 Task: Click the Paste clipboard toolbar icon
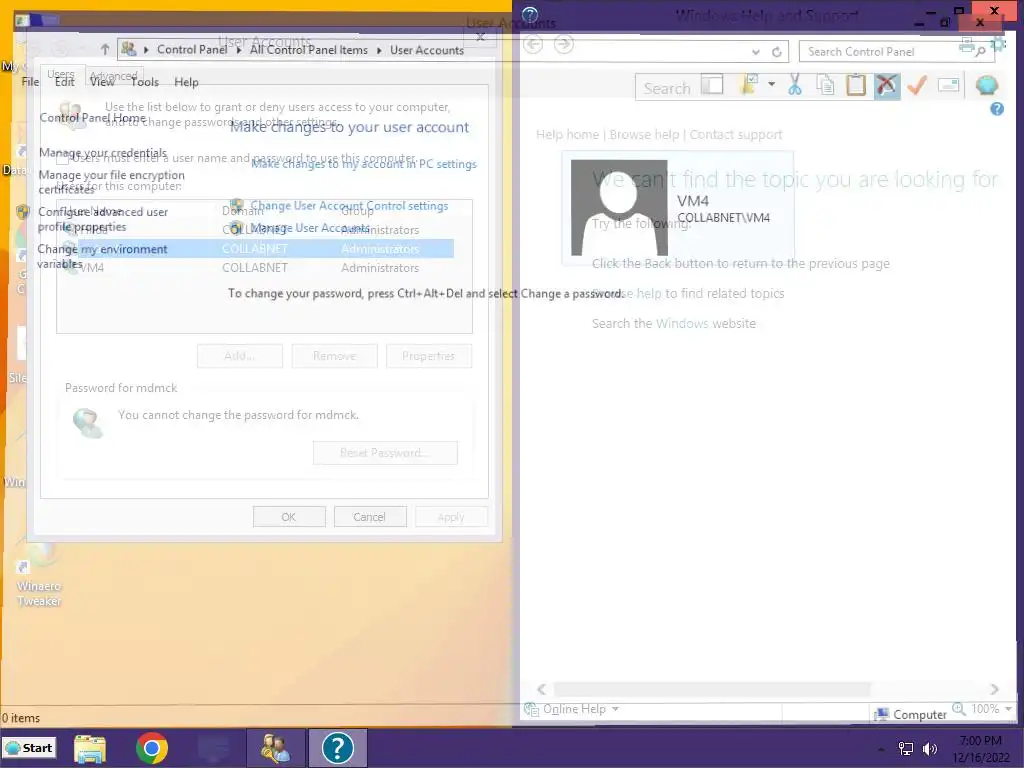[x=856, y=86]
